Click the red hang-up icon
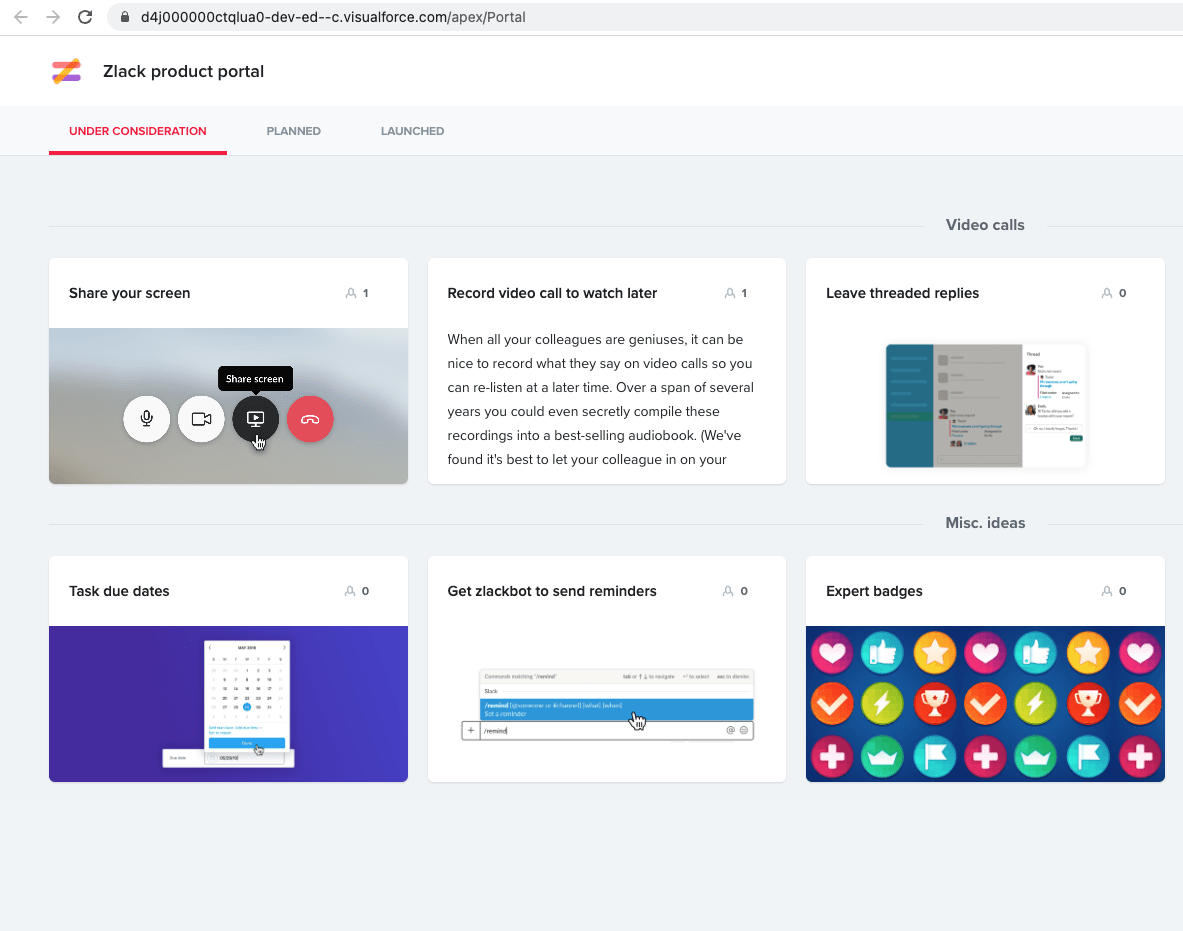Image resolution: width=1183 pixels, height=931 pixels. (x=310, y=419)
